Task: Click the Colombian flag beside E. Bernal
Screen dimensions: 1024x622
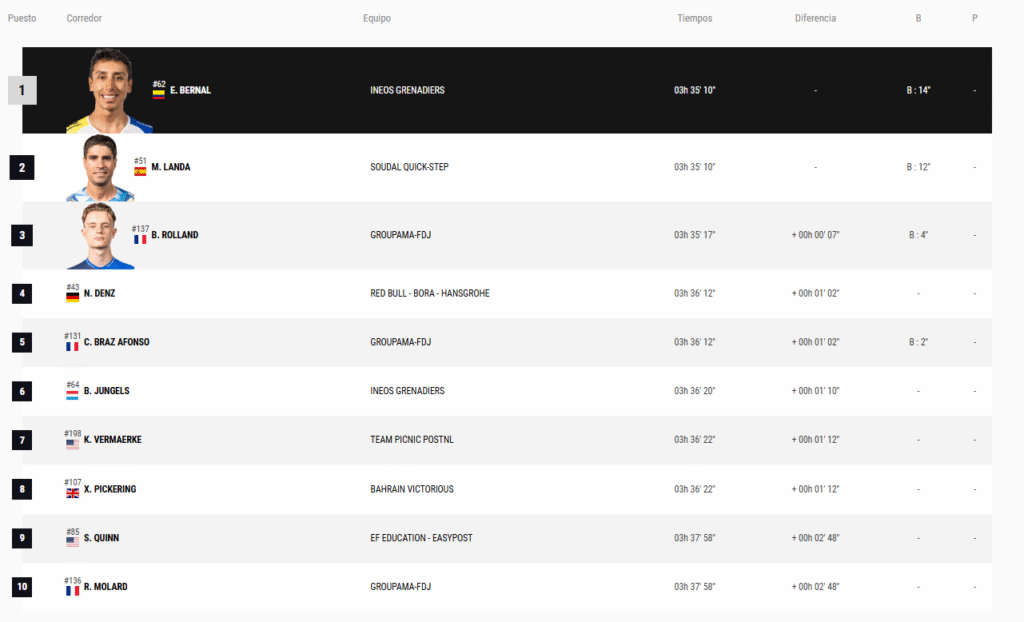Action: coord(158,94)
